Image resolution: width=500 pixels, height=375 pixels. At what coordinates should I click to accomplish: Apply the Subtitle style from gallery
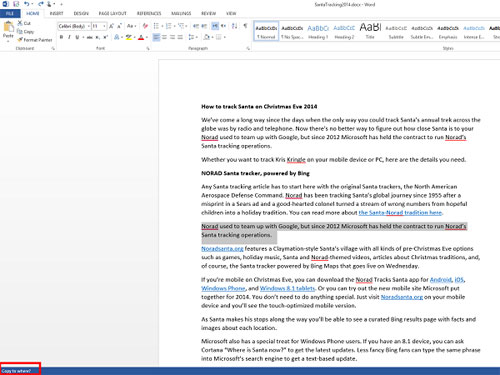[396, 31]
